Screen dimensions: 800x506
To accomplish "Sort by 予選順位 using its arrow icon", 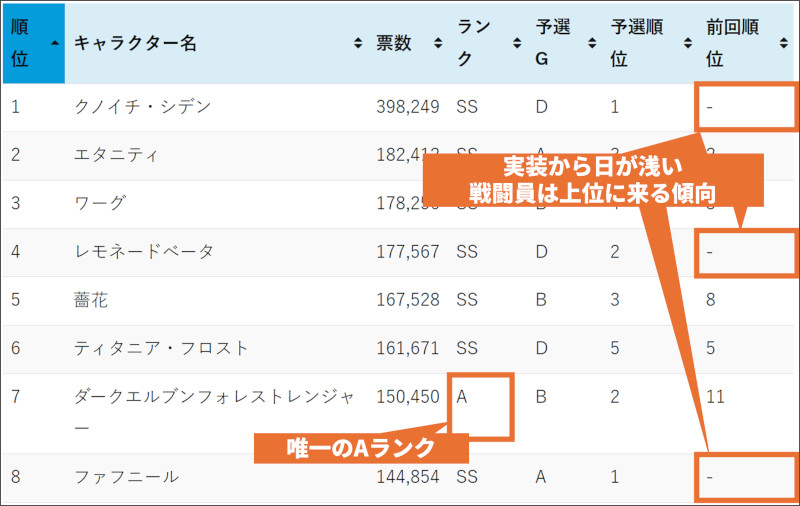I will click(687, 43).
